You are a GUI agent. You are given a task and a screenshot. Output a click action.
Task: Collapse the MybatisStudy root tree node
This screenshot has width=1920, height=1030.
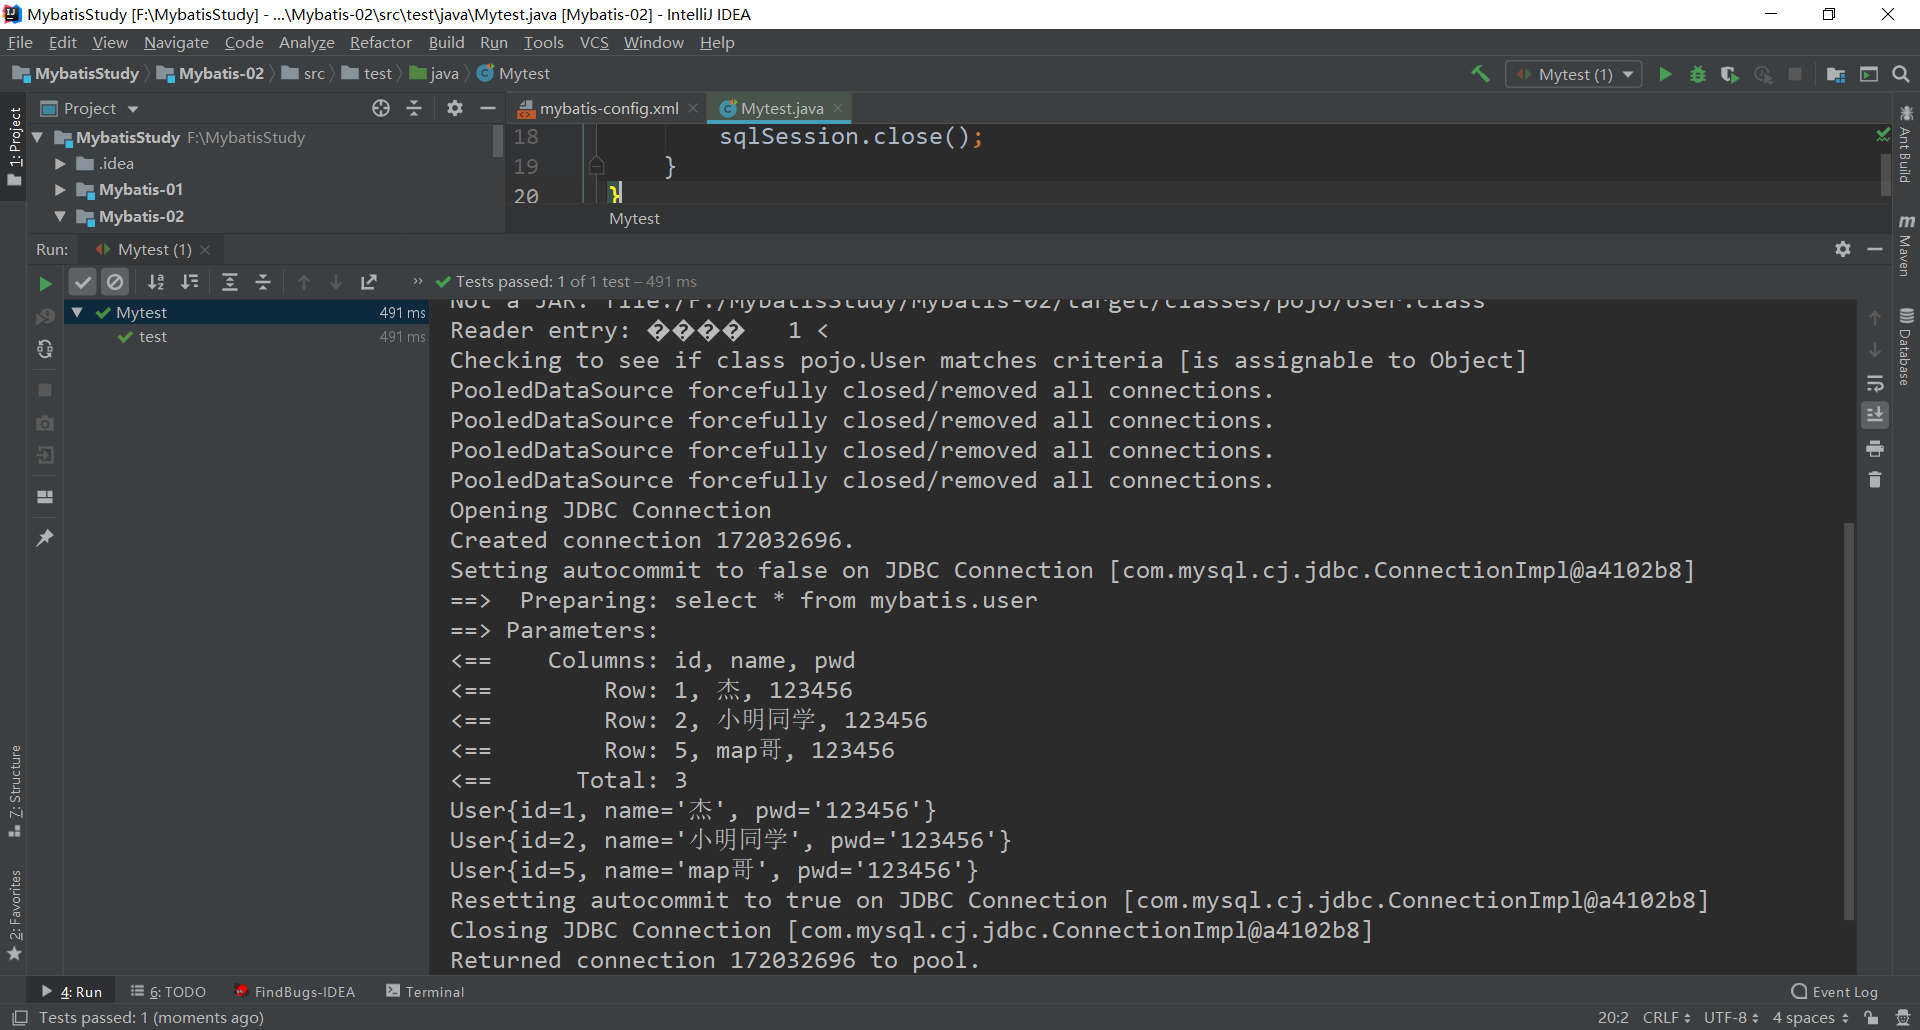[38, 137]
